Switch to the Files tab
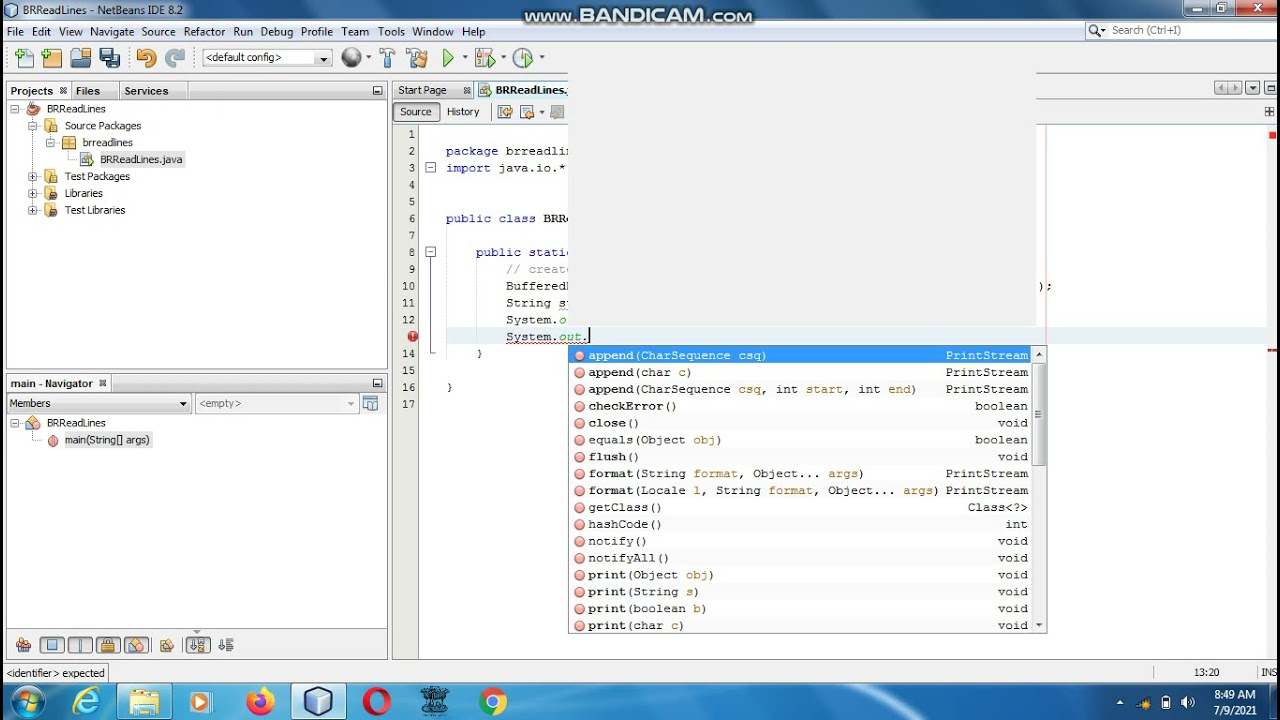Image resolution: width=1280 pixels, height=720 pixels. [88, 91]
